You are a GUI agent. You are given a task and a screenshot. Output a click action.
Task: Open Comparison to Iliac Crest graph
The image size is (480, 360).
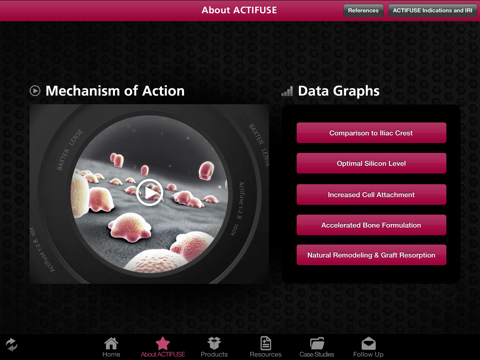pos(371,133)
